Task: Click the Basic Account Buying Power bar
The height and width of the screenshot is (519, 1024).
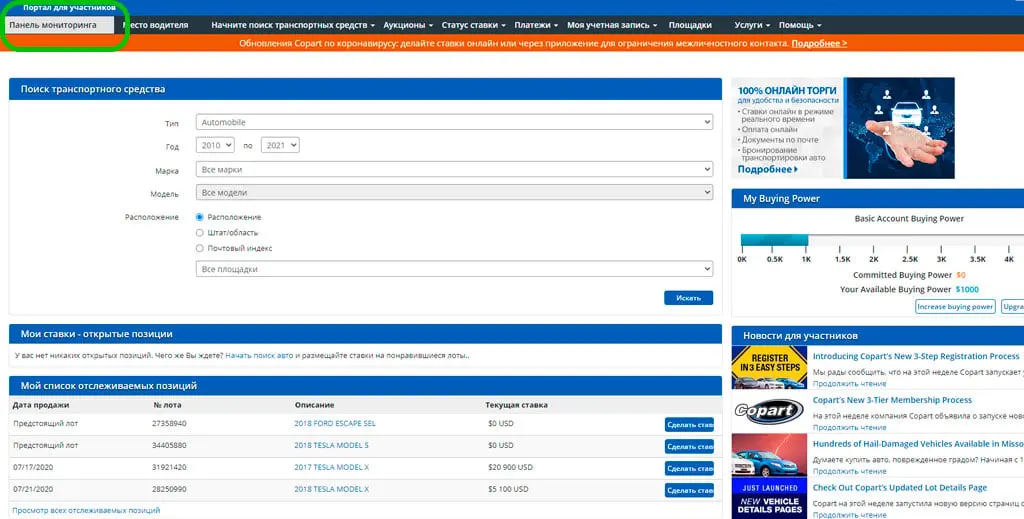Action: coord(882,240)
